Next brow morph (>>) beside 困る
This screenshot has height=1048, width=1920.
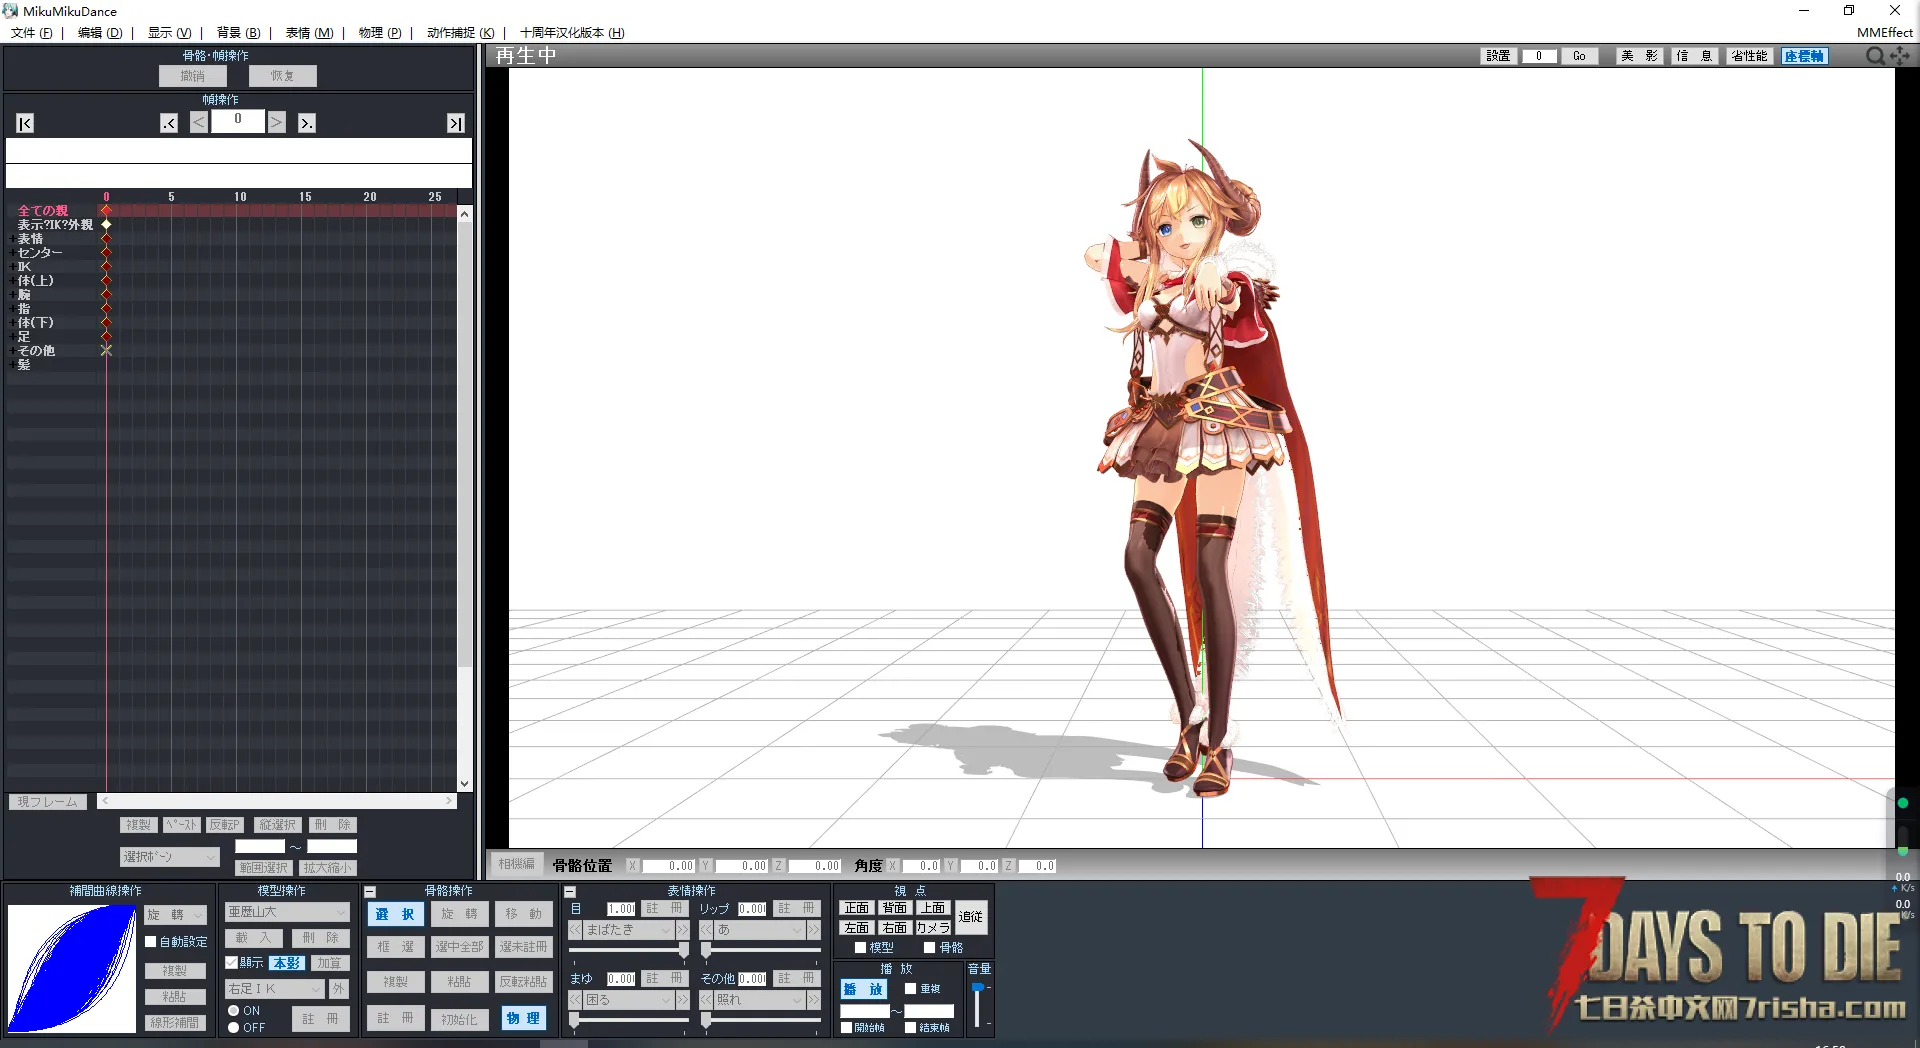tap(682, 1000)
